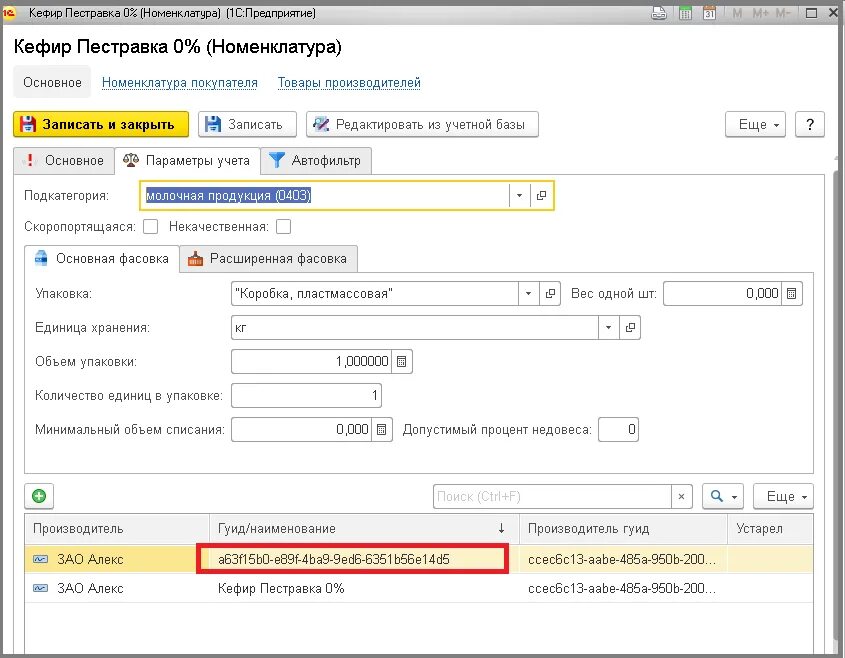The width and height of the screenshot is (845, 658).
Task: Switch to the Автофильтр tab
Action: [x=316, y=161]
